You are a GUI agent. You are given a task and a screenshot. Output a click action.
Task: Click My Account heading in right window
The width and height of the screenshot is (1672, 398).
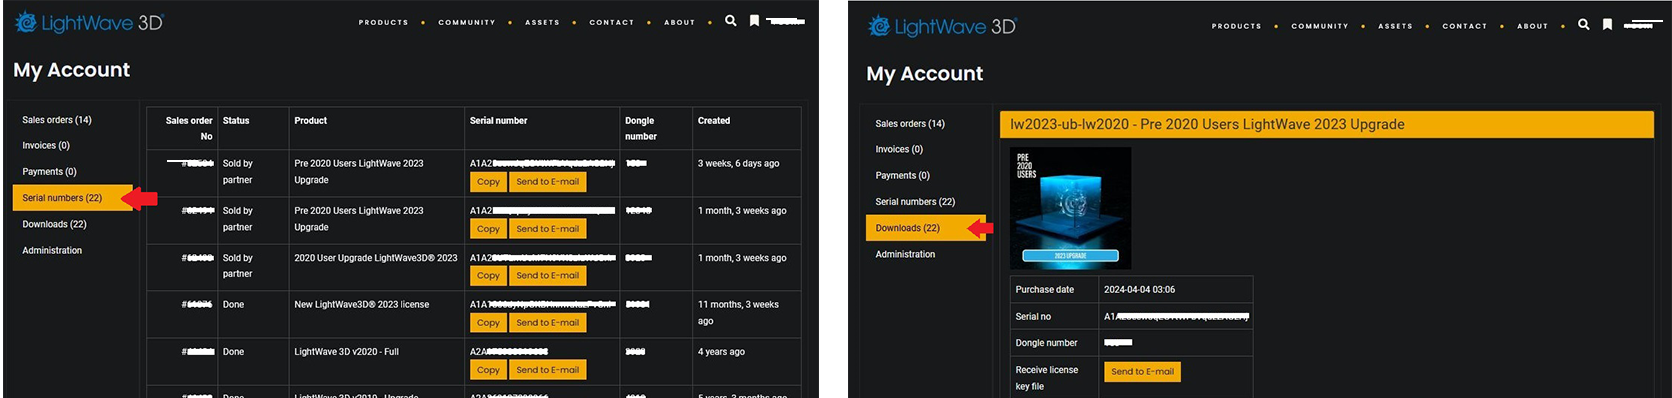pyautogui.click(x=924, y=74)
